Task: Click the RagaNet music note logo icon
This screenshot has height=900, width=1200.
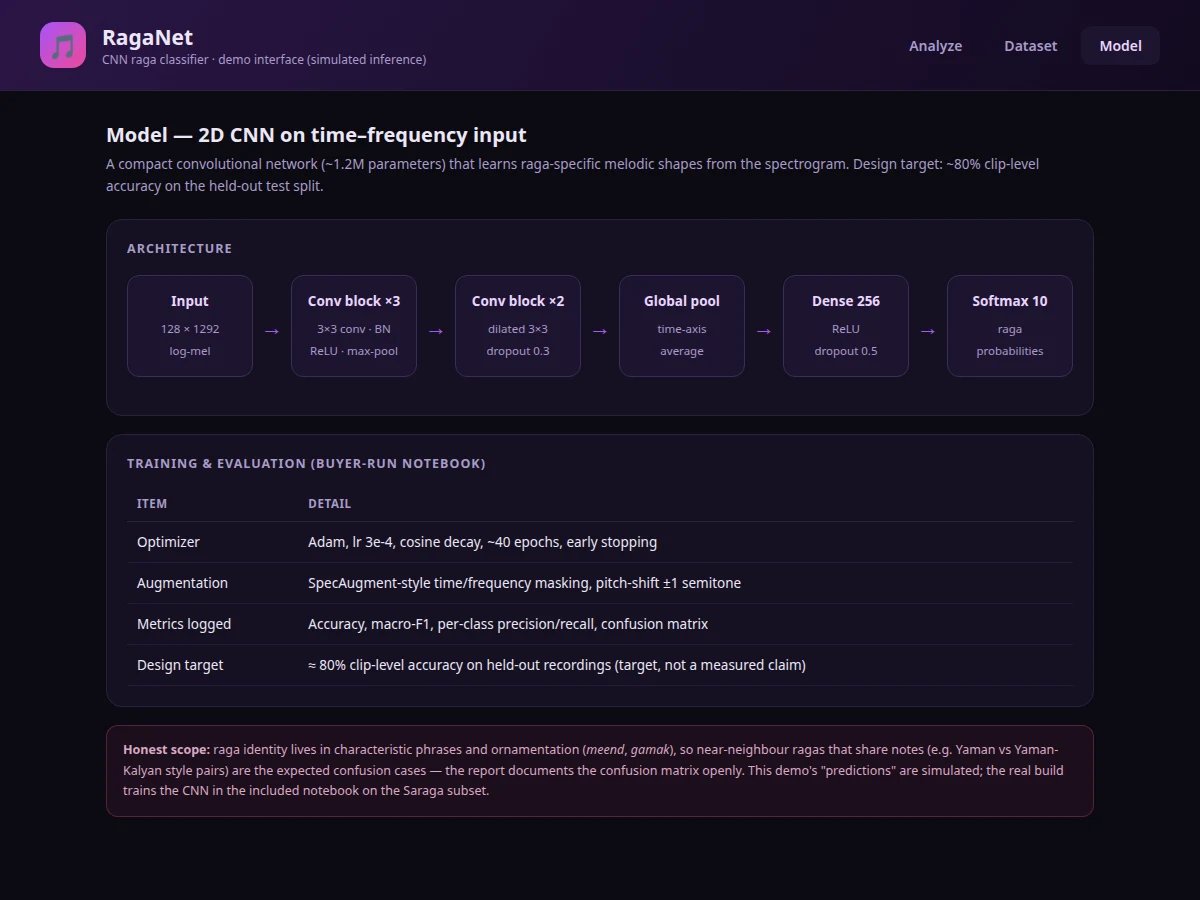Action: [x=63, y=45]
